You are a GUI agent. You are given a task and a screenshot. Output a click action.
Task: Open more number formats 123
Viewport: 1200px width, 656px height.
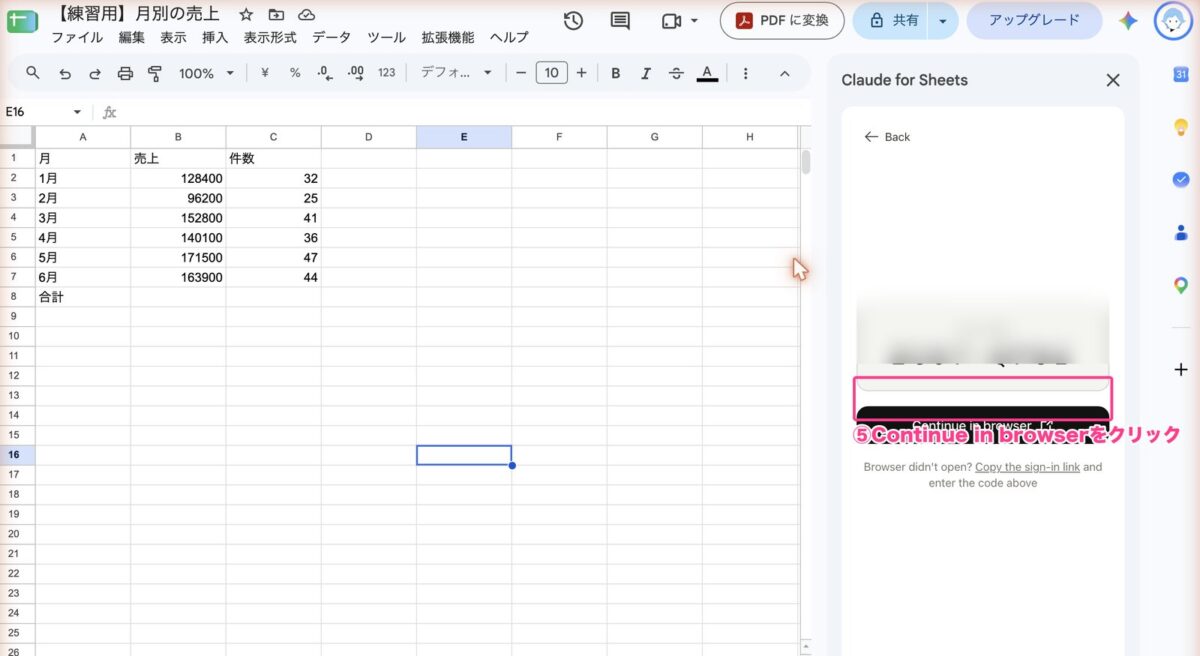tap(387, 73)
